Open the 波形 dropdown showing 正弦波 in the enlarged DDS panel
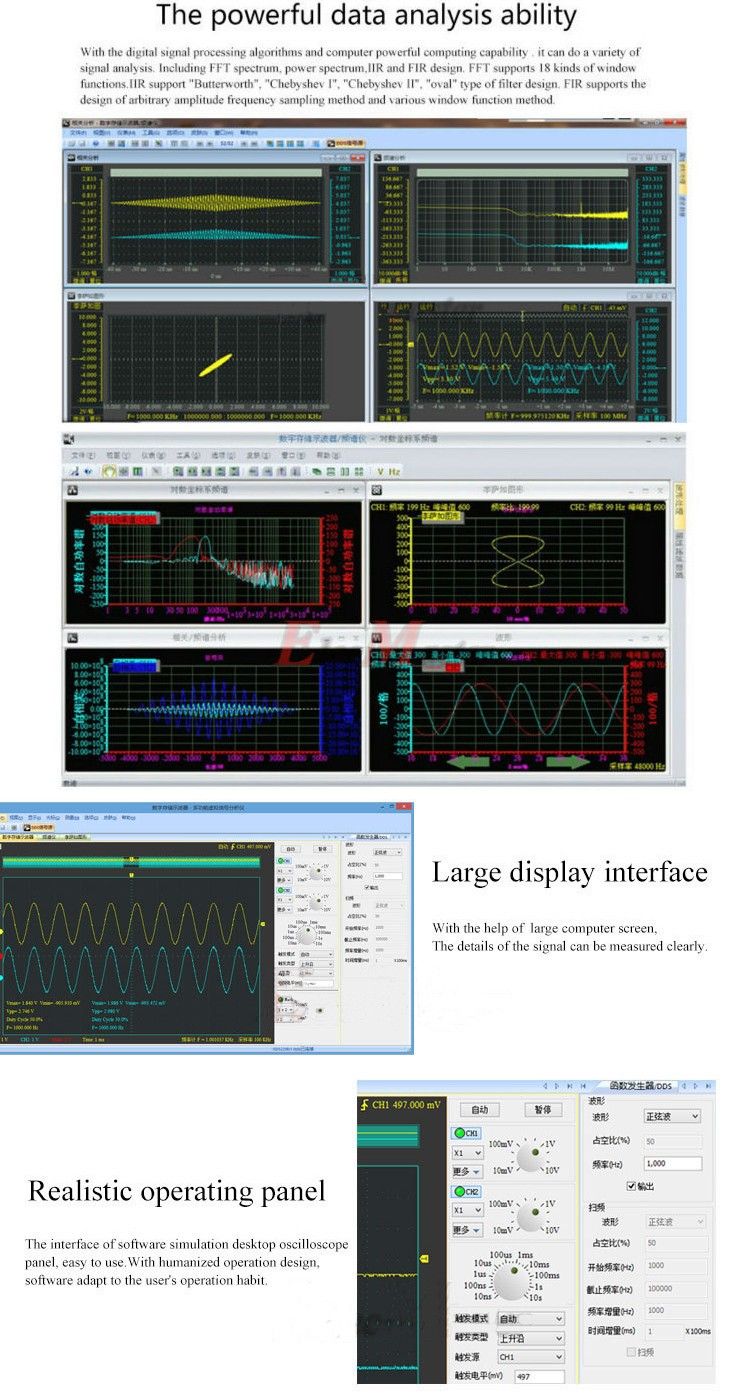This screenshot has width=750, height=1399. 672,1116
